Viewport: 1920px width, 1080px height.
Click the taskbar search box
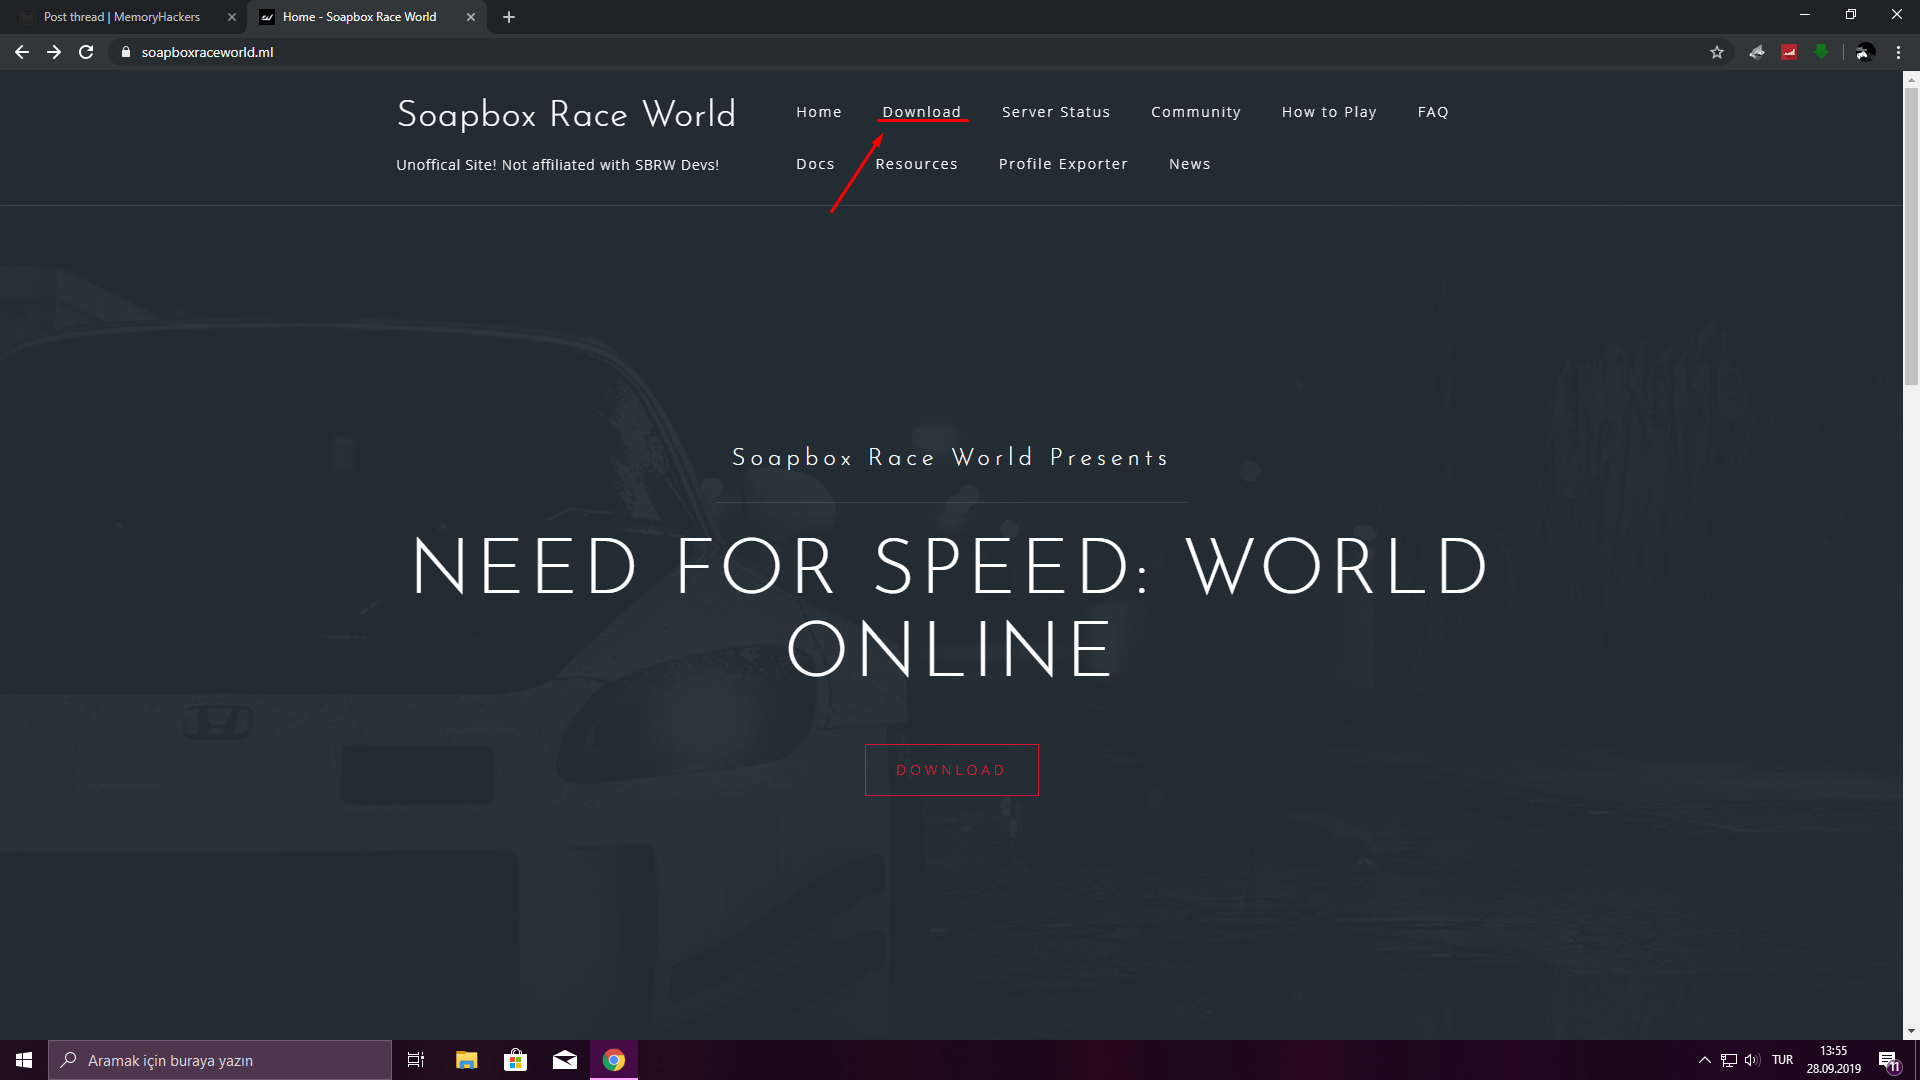point(220,1060)
